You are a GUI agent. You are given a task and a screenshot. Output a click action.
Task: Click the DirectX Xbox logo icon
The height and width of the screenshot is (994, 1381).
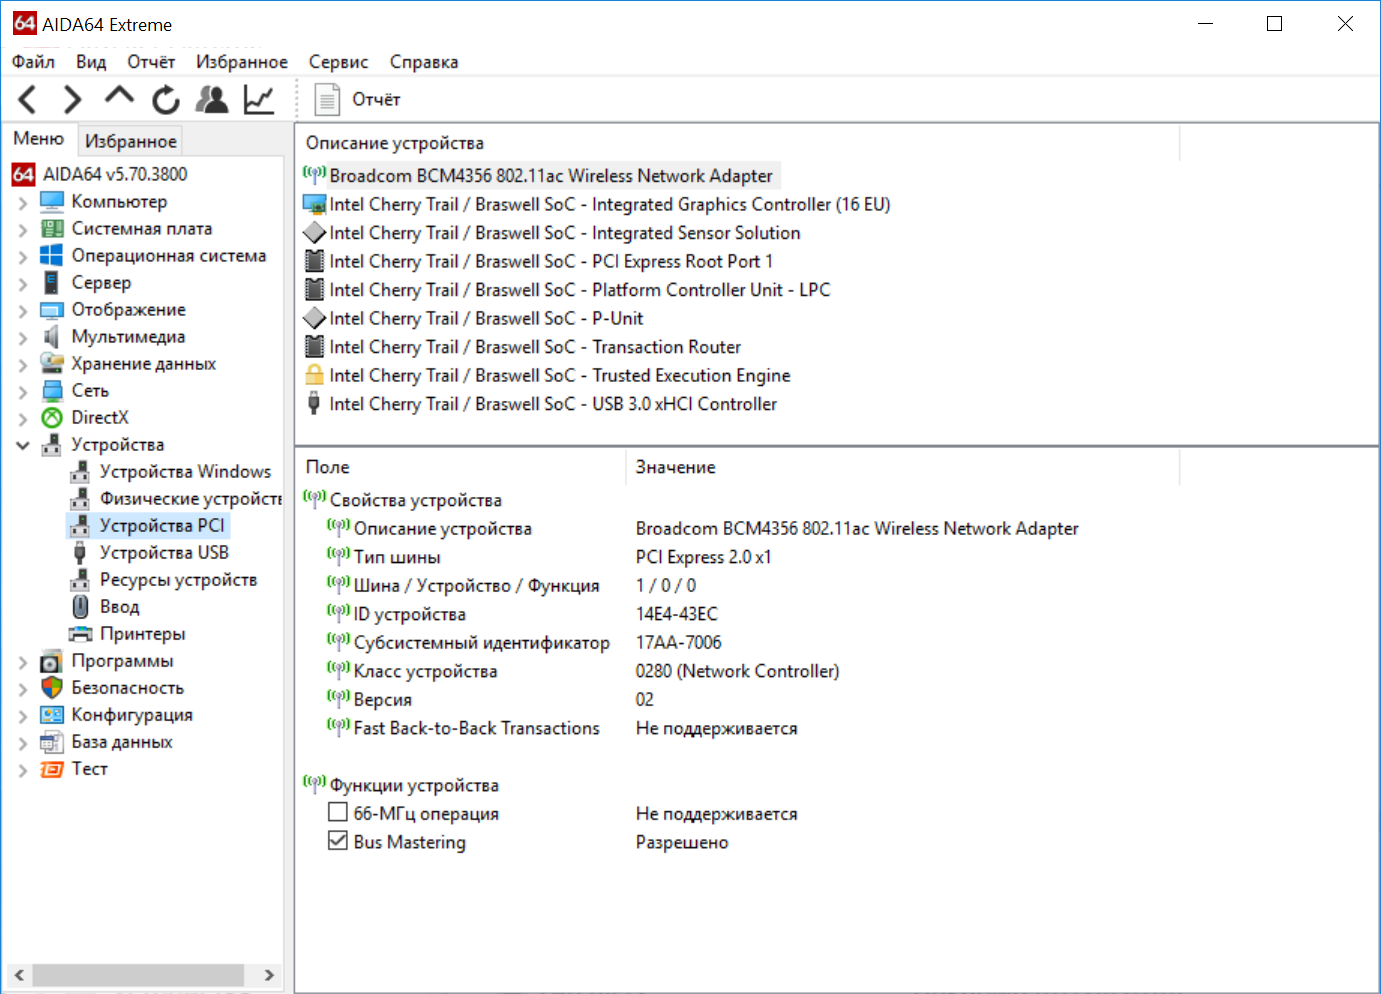click(52, 417)
